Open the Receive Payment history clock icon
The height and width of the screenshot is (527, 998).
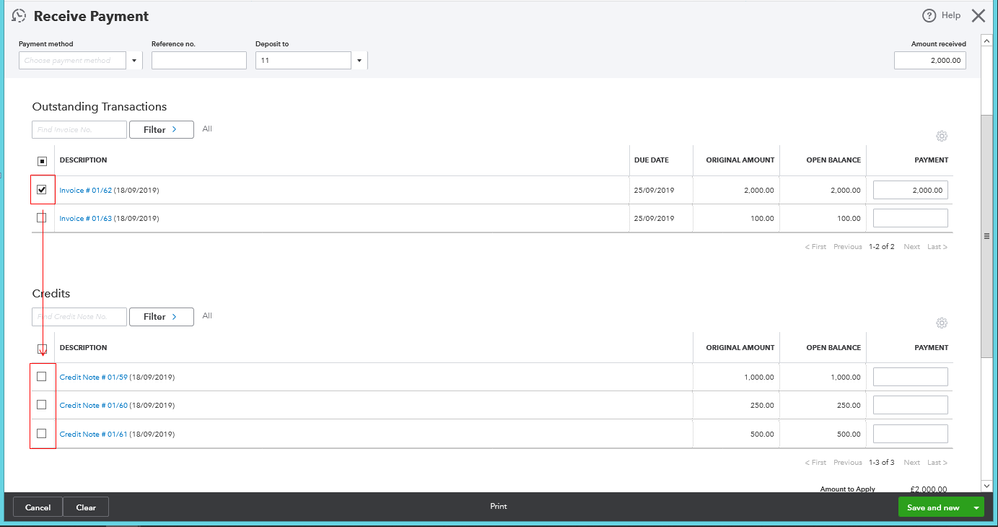pyautogui.click(x=19, y=16)
